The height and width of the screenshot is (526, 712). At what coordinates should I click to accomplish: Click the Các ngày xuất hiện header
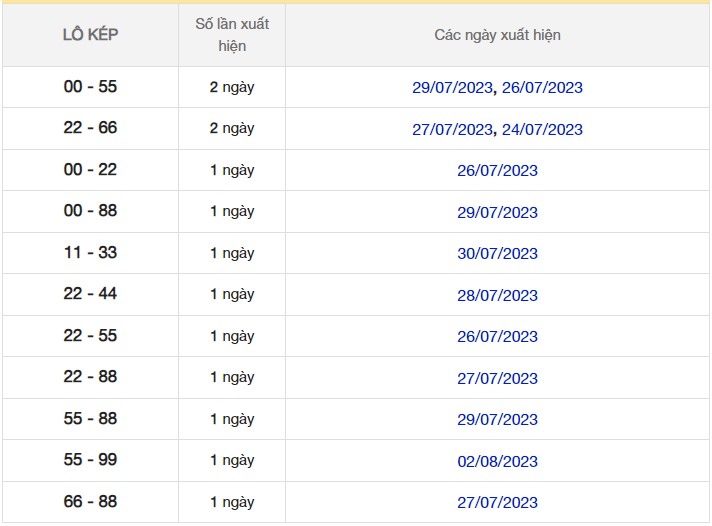click(497, 35)
